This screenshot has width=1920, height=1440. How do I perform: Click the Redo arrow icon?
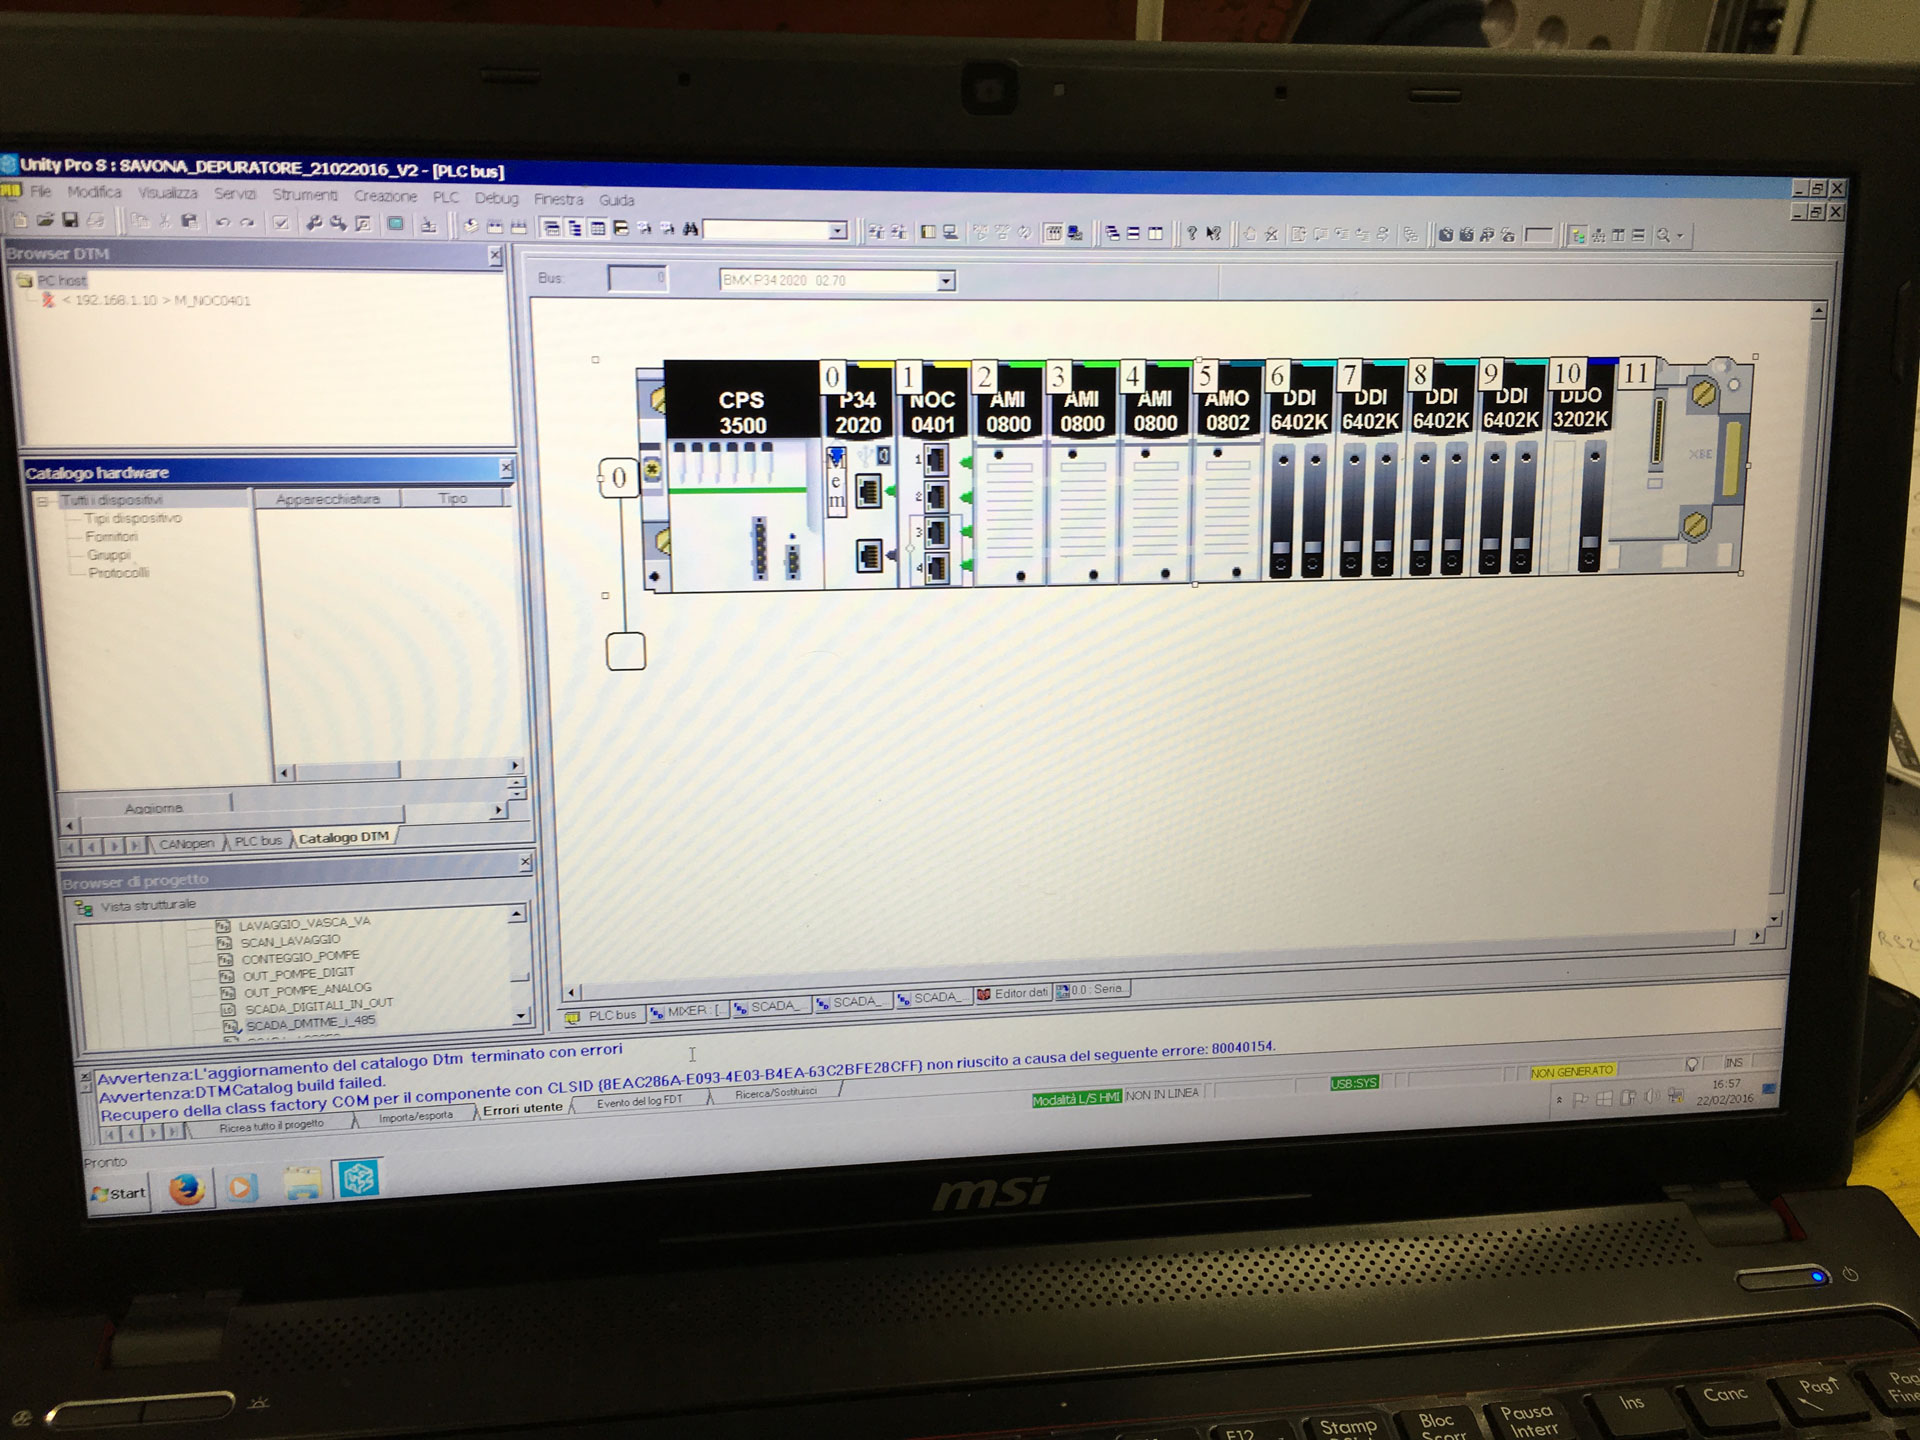click(x=247, y=223)
